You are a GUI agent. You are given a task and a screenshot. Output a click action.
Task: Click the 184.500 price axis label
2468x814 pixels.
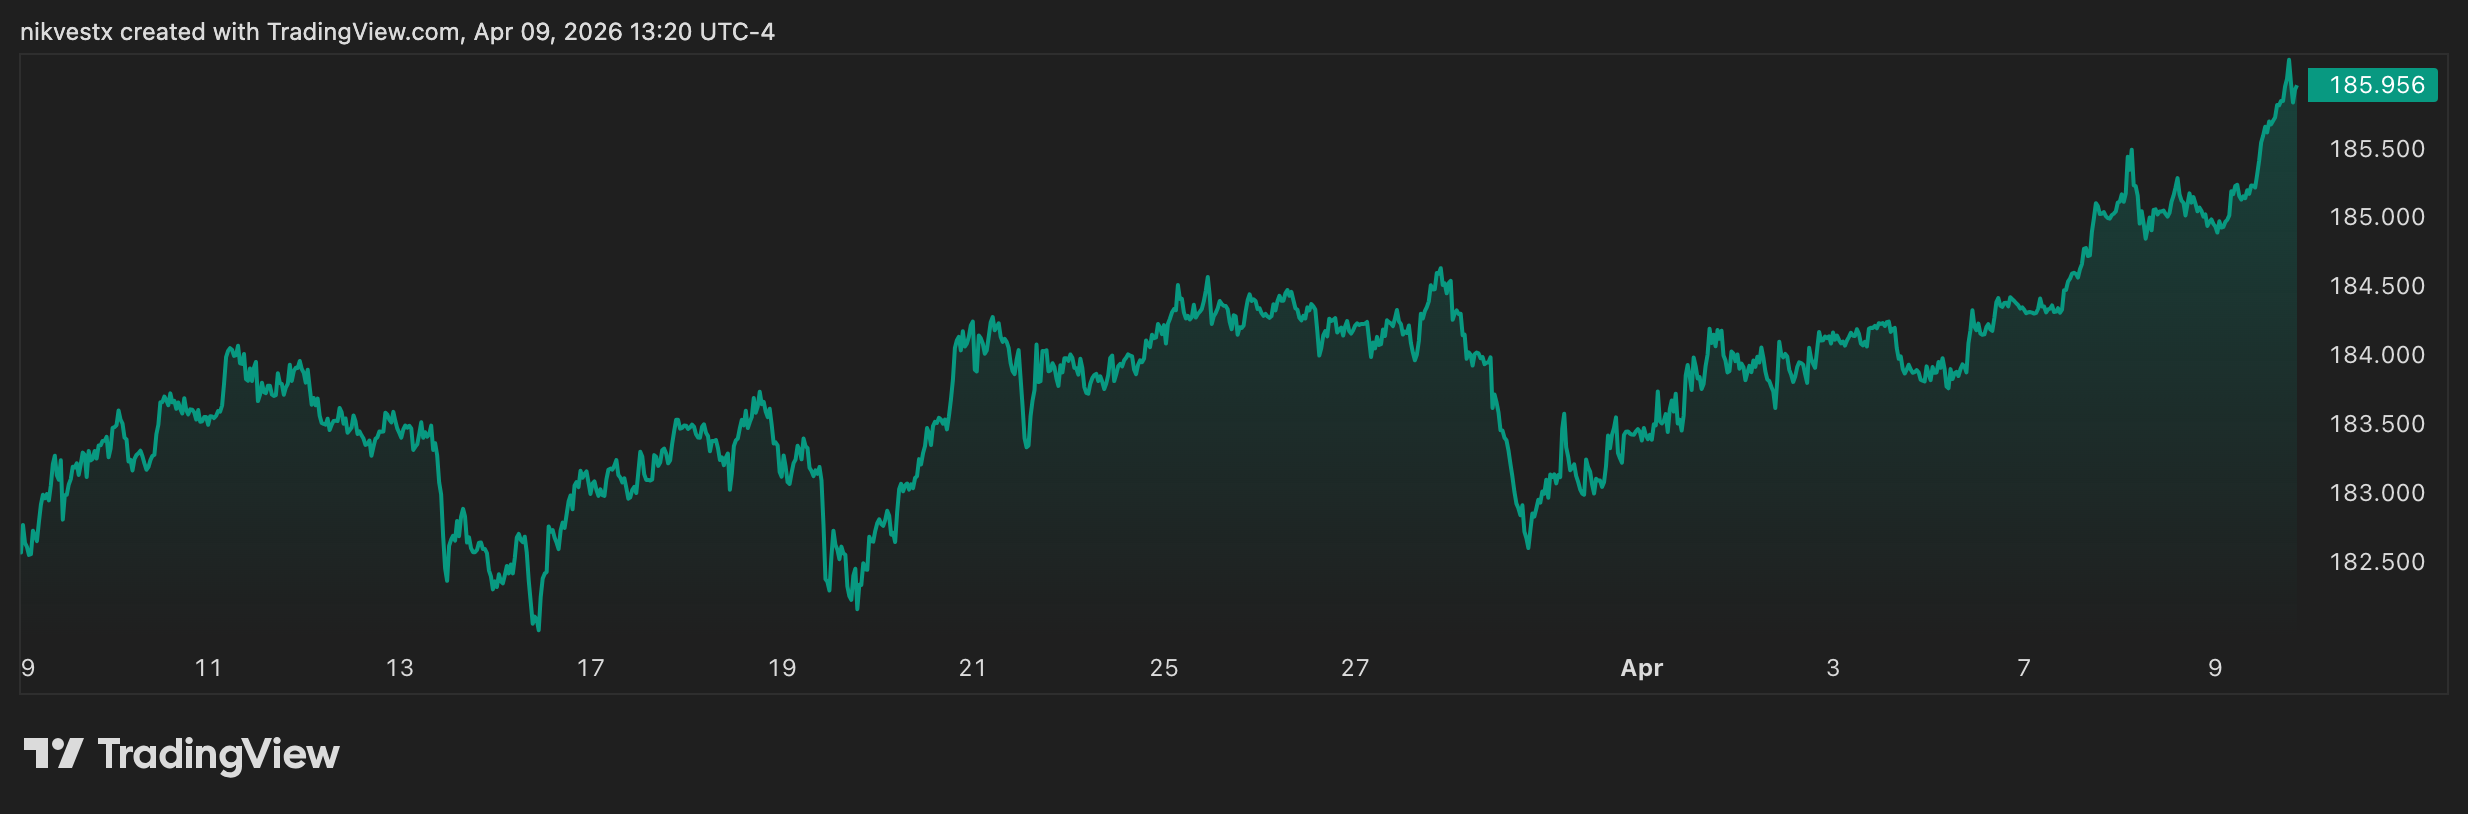[2377, 286]
